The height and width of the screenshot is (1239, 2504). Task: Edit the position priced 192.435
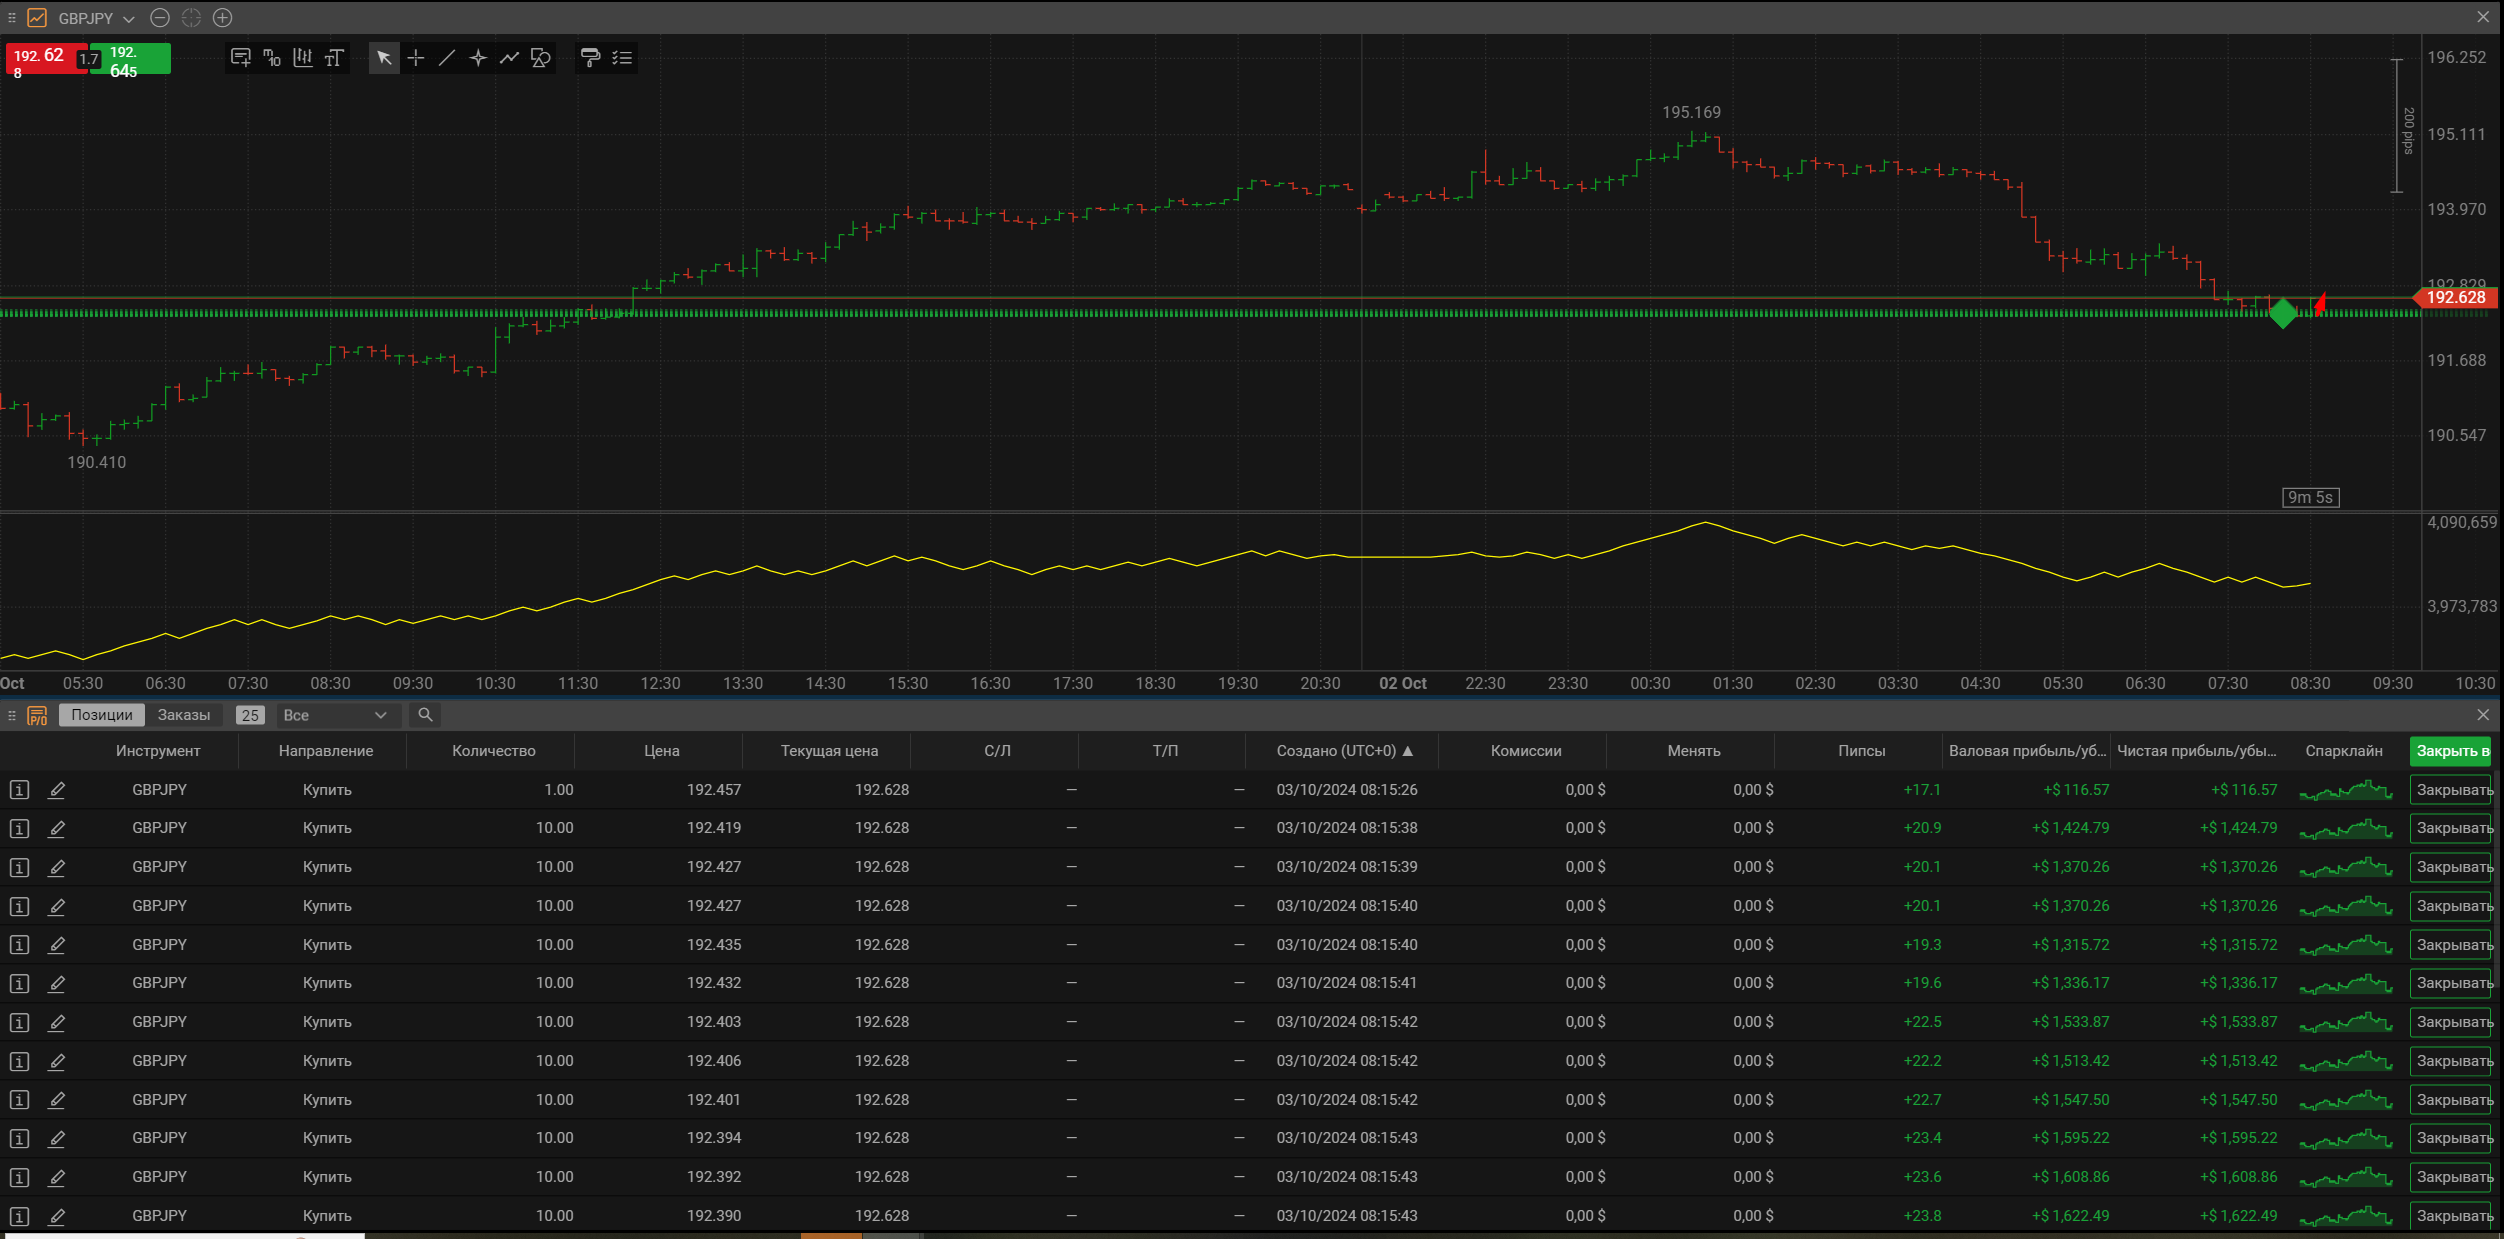[57, 945]
